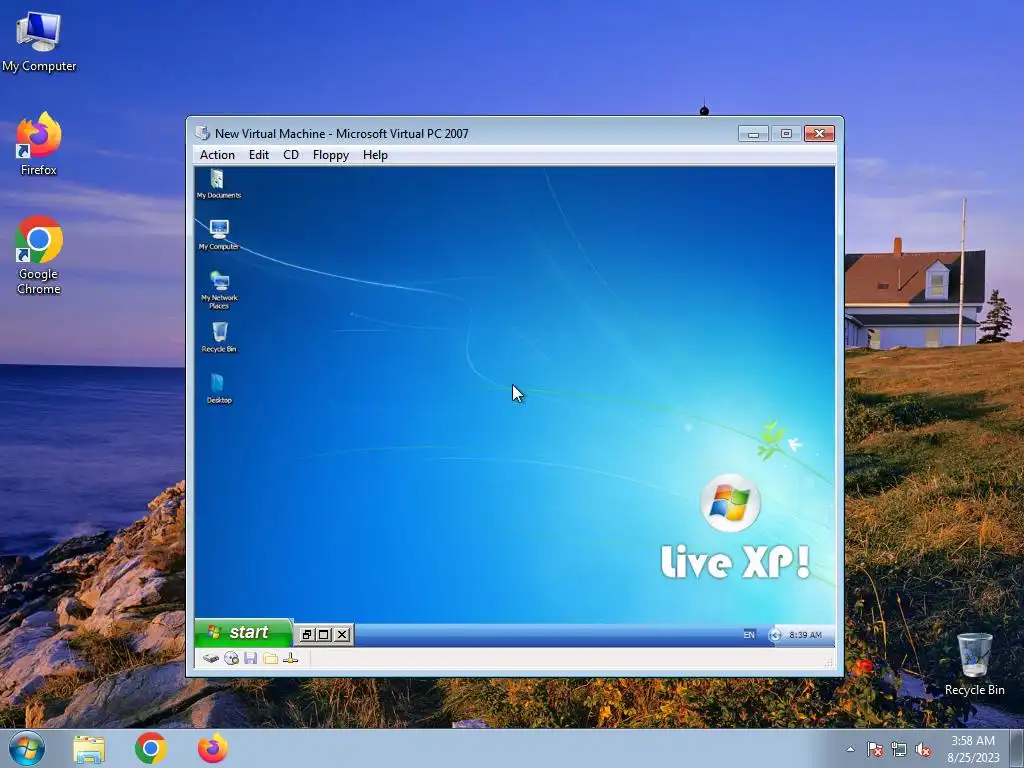The image size is (1024, 768).
Task: Open the Floppy menu in Virtual PC
Action: click(x=330, y=155)
